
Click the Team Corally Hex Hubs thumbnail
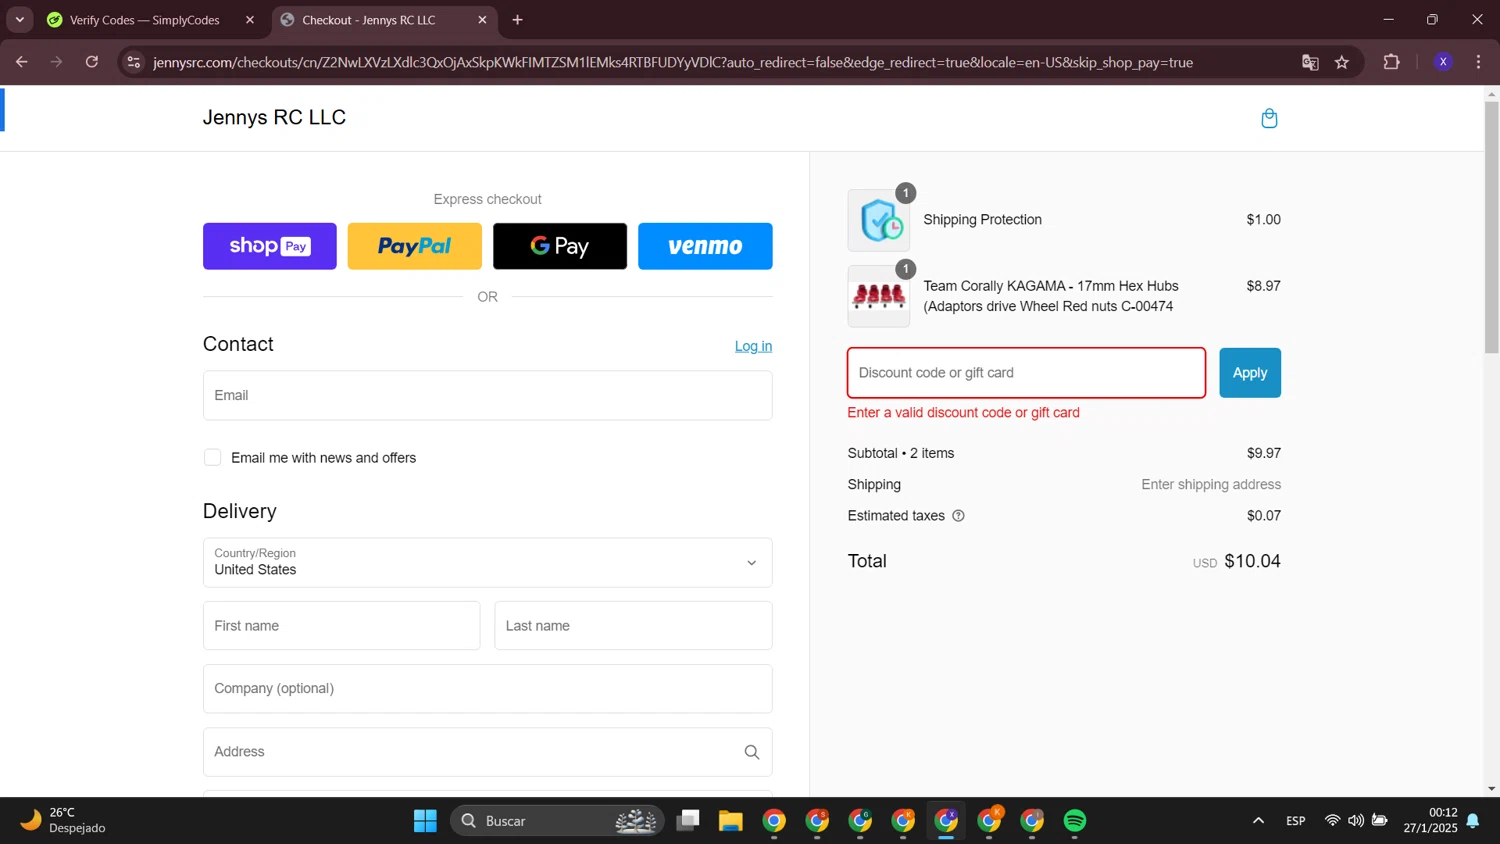879,296
